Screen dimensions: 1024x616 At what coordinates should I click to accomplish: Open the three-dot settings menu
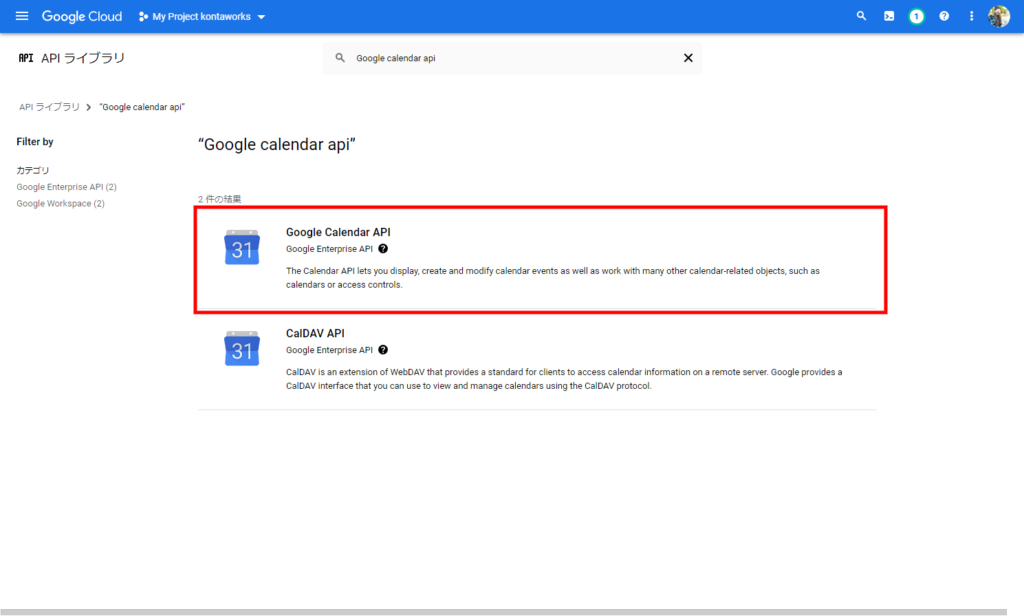(x=971, y=16)
